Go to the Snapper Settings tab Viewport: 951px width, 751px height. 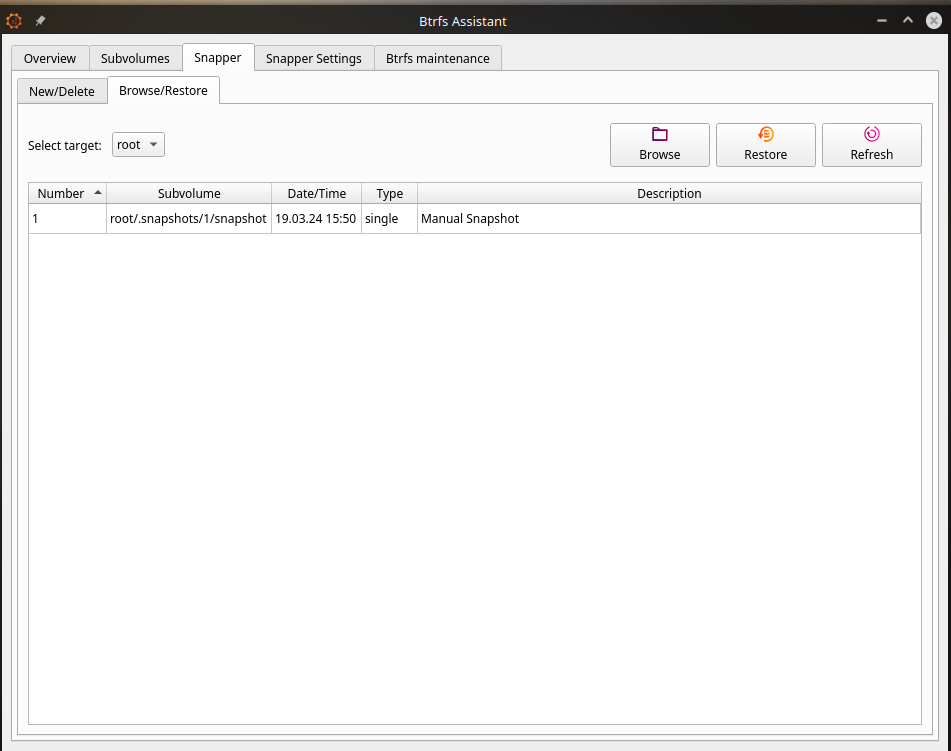(313, 58)
